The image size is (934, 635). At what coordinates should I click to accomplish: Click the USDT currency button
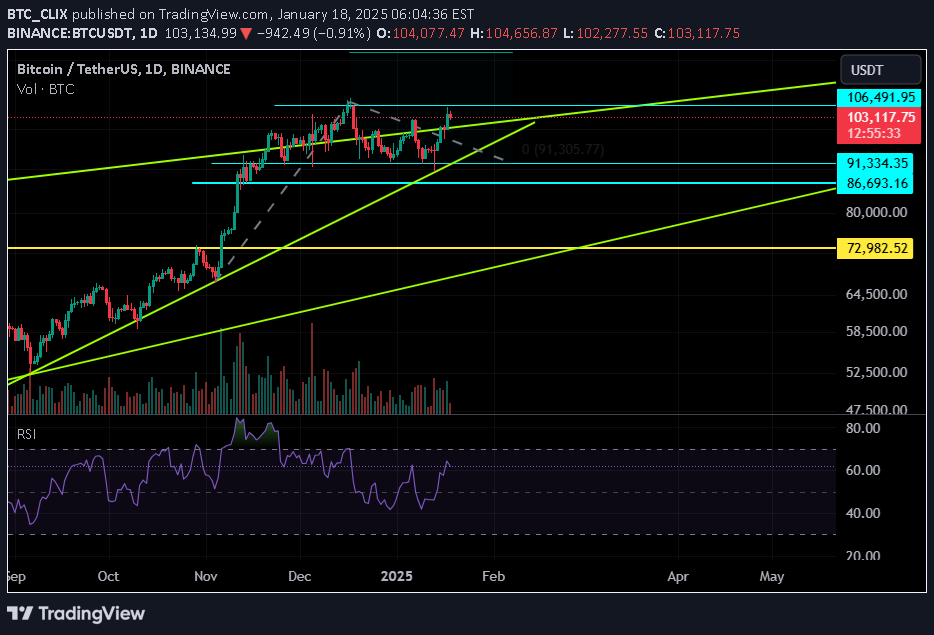(880, 70)
